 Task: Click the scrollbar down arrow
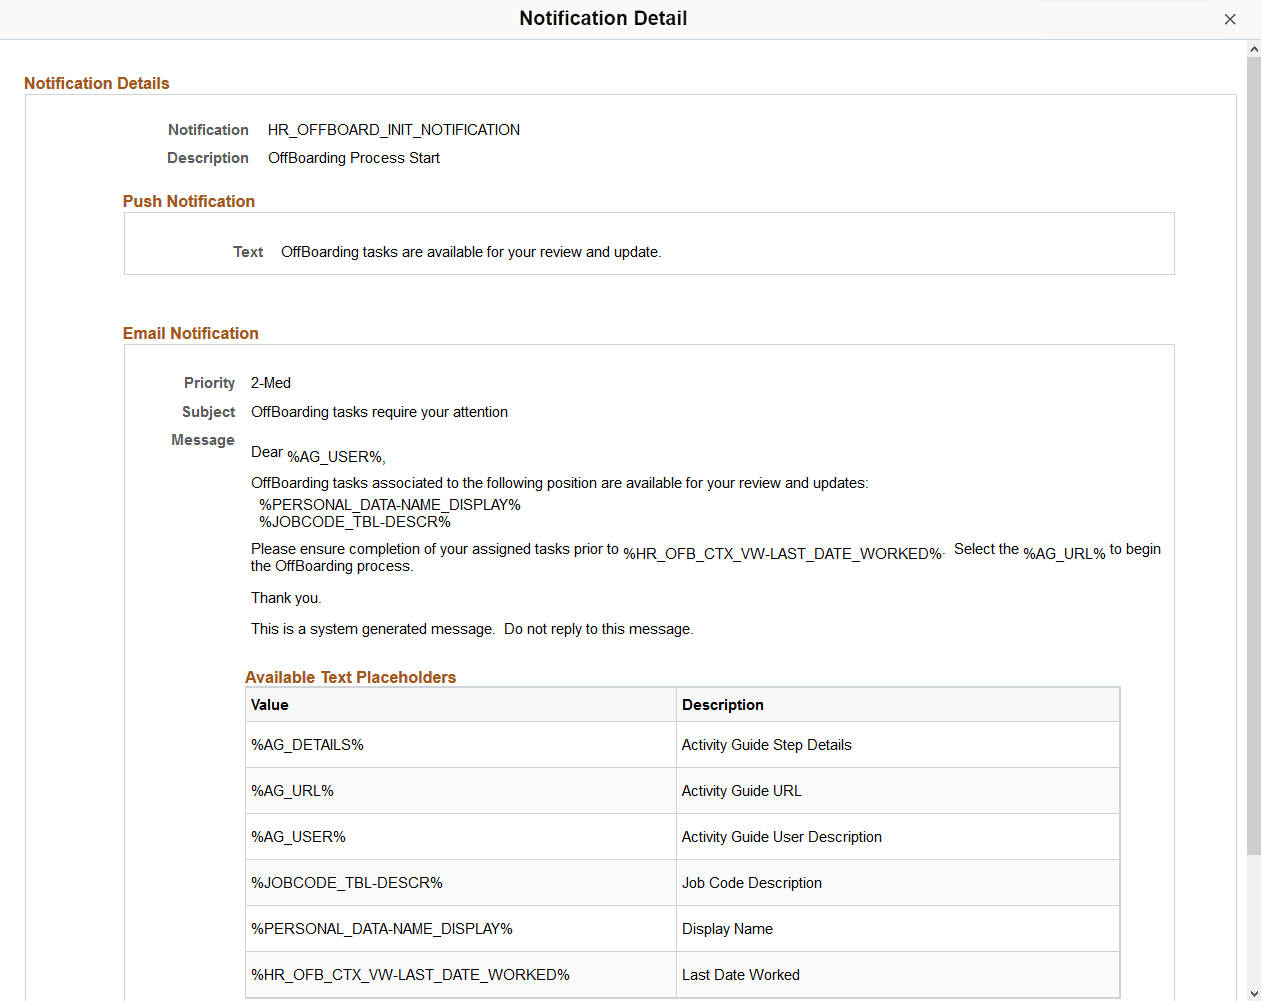pyautogui.click(x=1253, y=992)
